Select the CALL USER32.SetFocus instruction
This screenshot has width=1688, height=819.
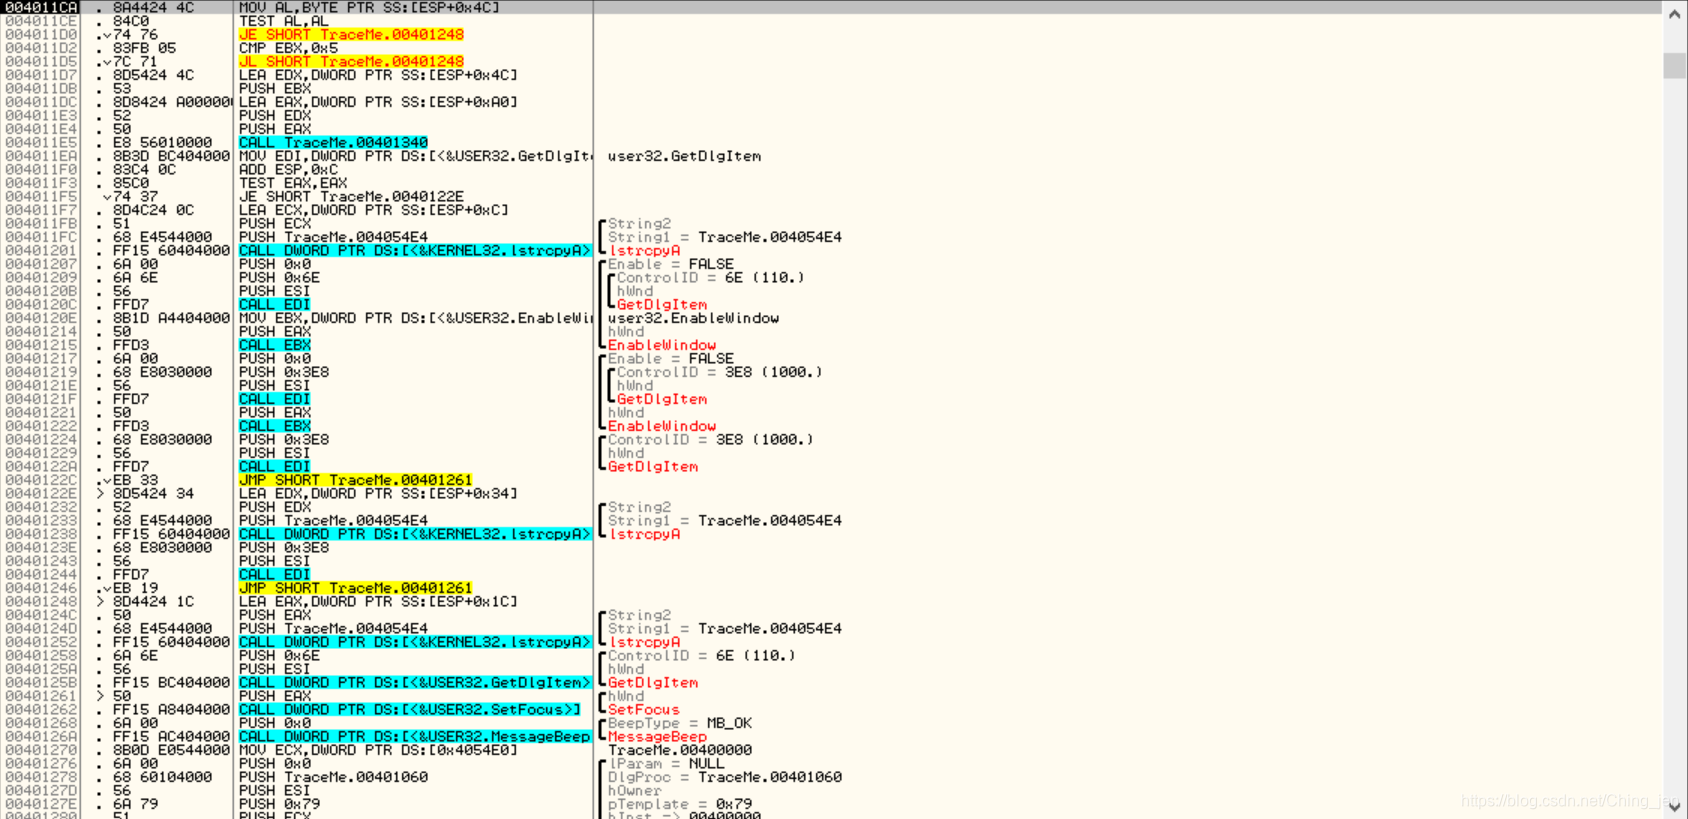point(410,709)
